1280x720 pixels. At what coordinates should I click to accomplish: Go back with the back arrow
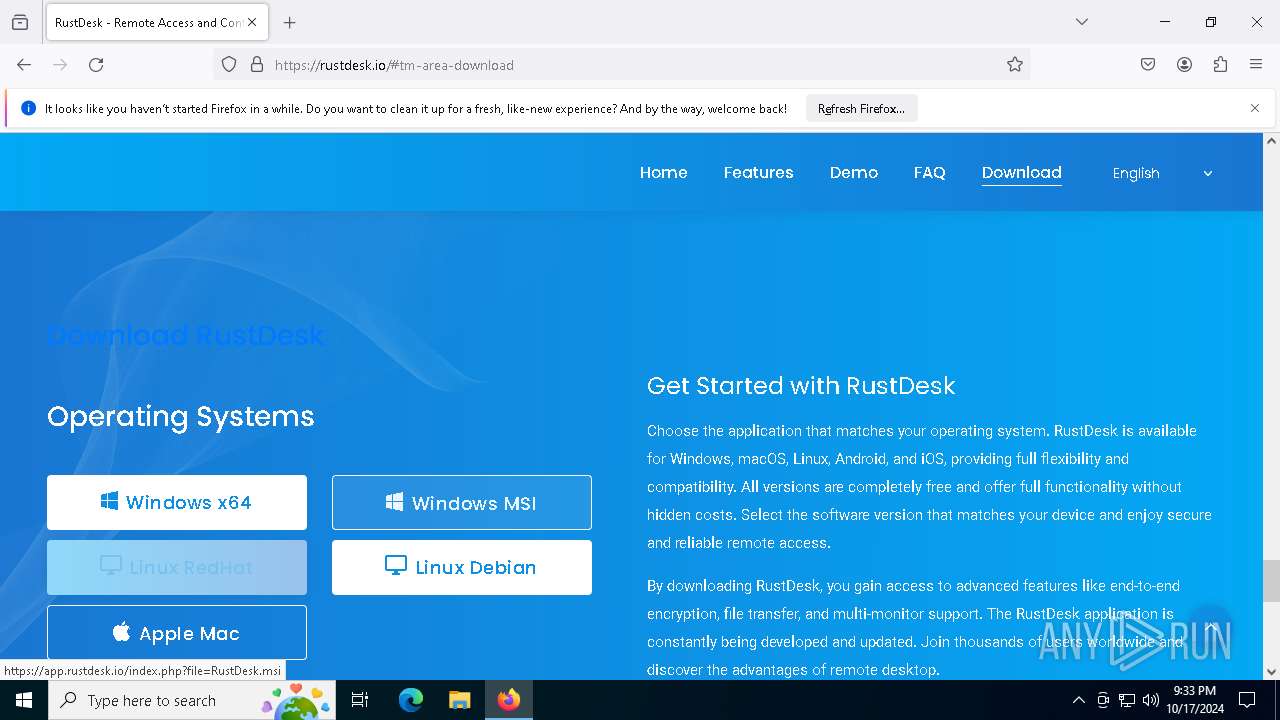tap(24, 65)
